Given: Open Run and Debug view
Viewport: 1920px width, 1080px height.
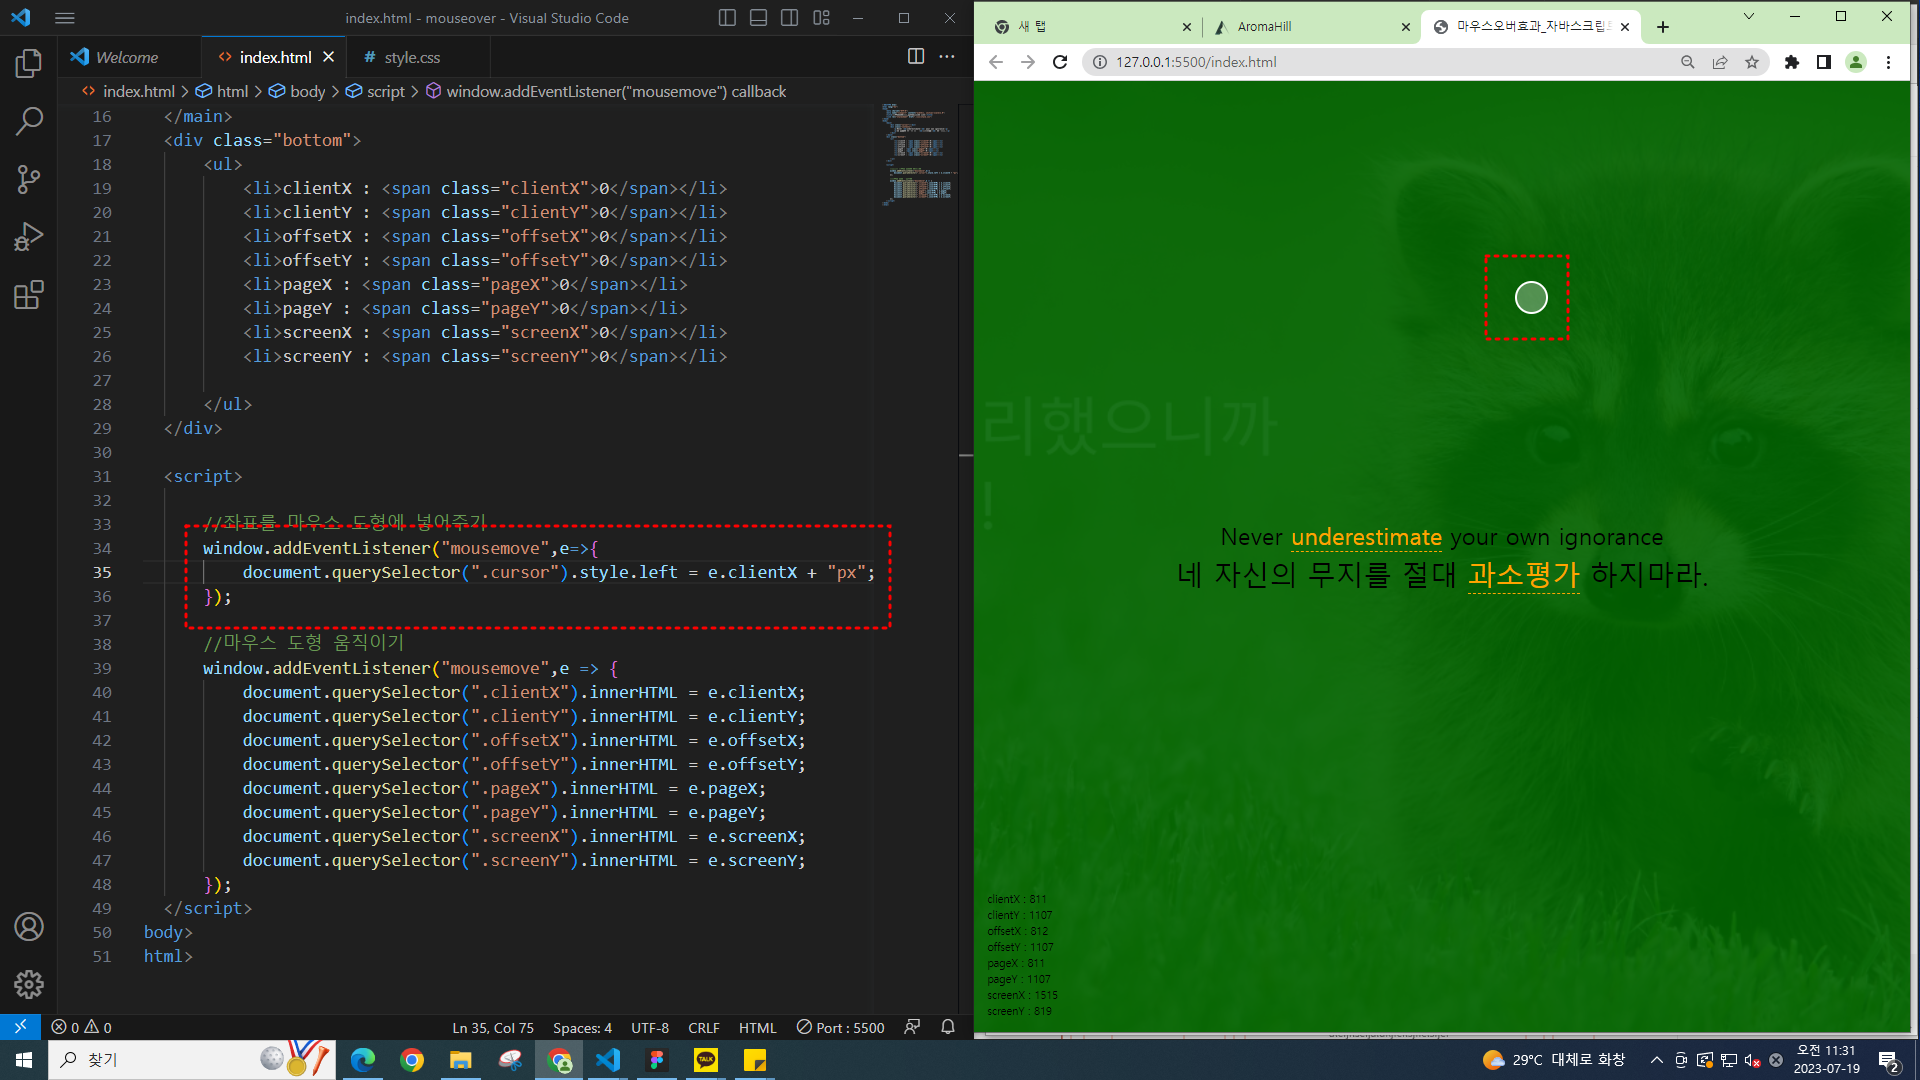Looking at the screenshot, I should tap(28, 237).
